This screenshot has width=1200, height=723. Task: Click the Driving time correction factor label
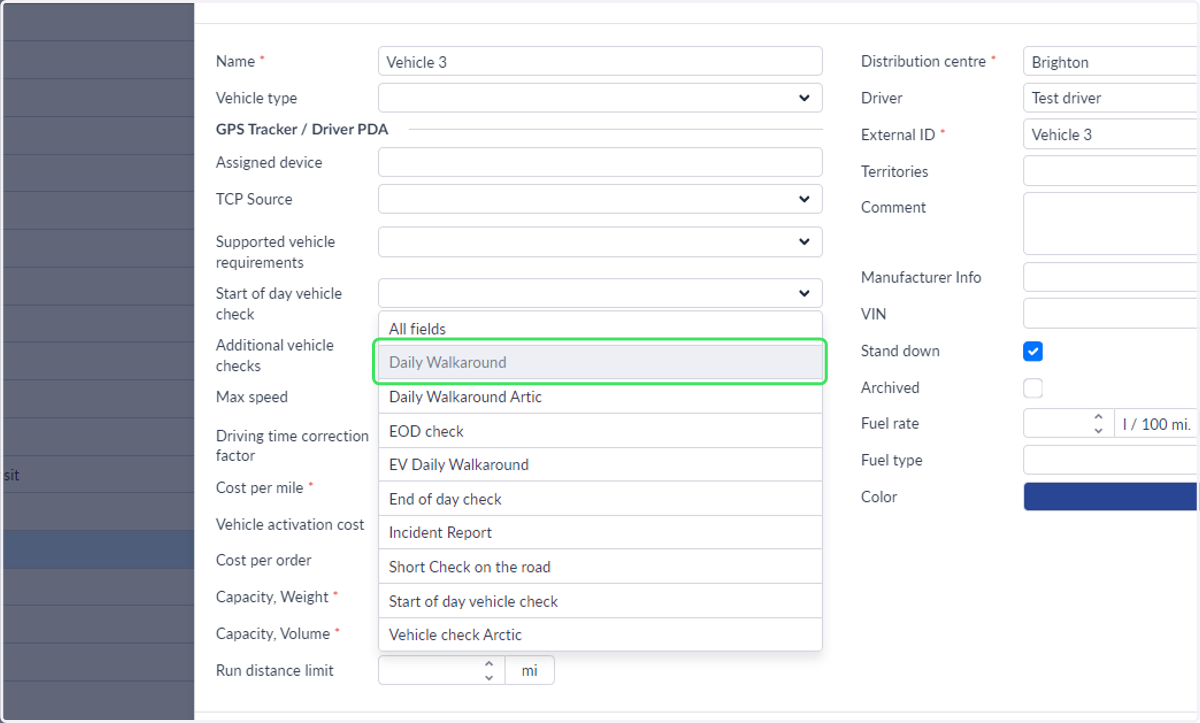[x=292, y=446]
